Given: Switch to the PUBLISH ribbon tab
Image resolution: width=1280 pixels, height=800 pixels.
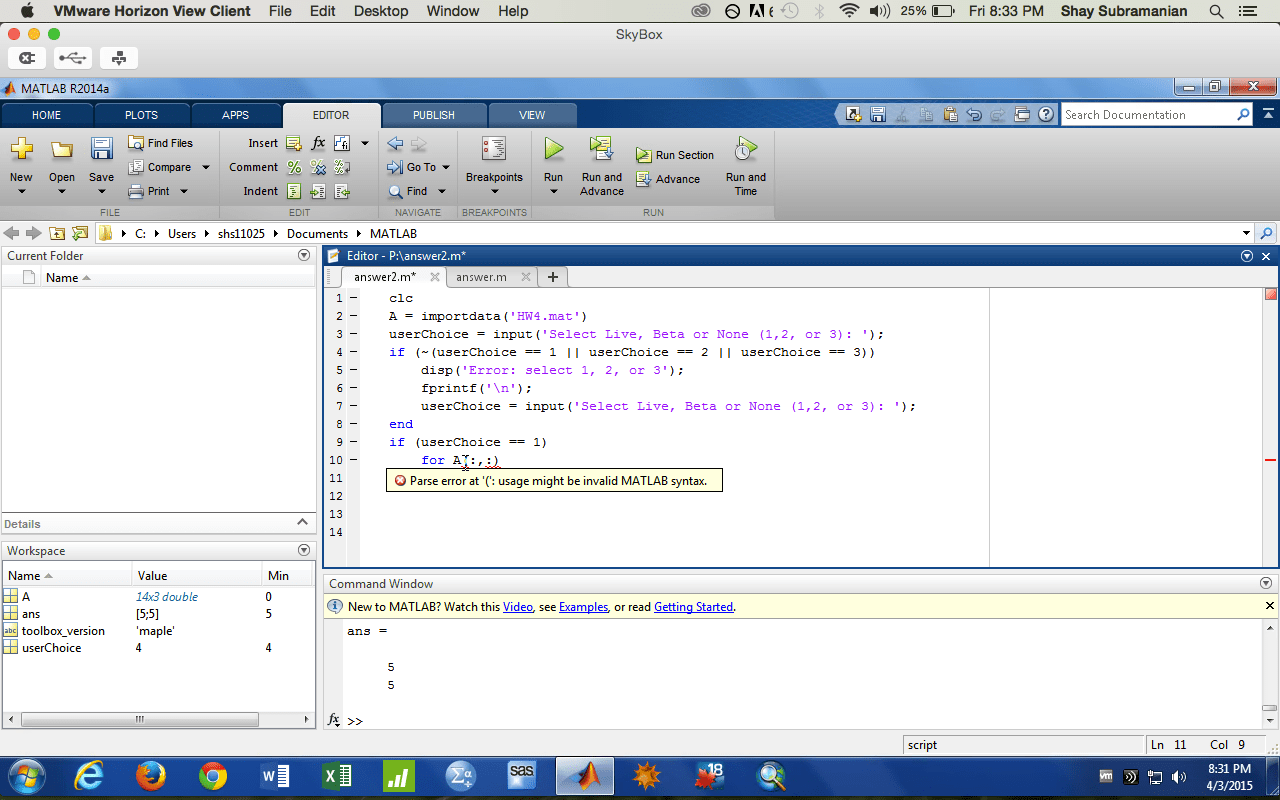Looking at the screenshot, I should (433, 114).
